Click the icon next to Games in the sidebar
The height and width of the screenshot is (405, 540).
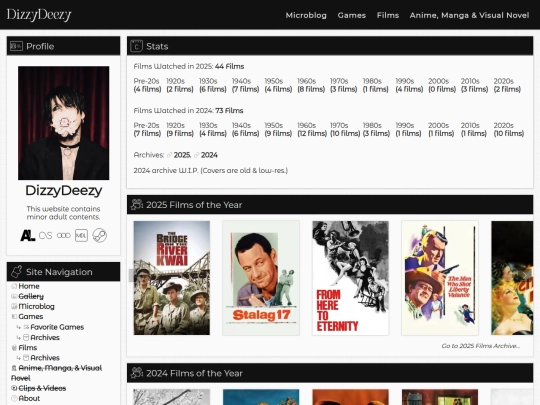tap(14, 316)
